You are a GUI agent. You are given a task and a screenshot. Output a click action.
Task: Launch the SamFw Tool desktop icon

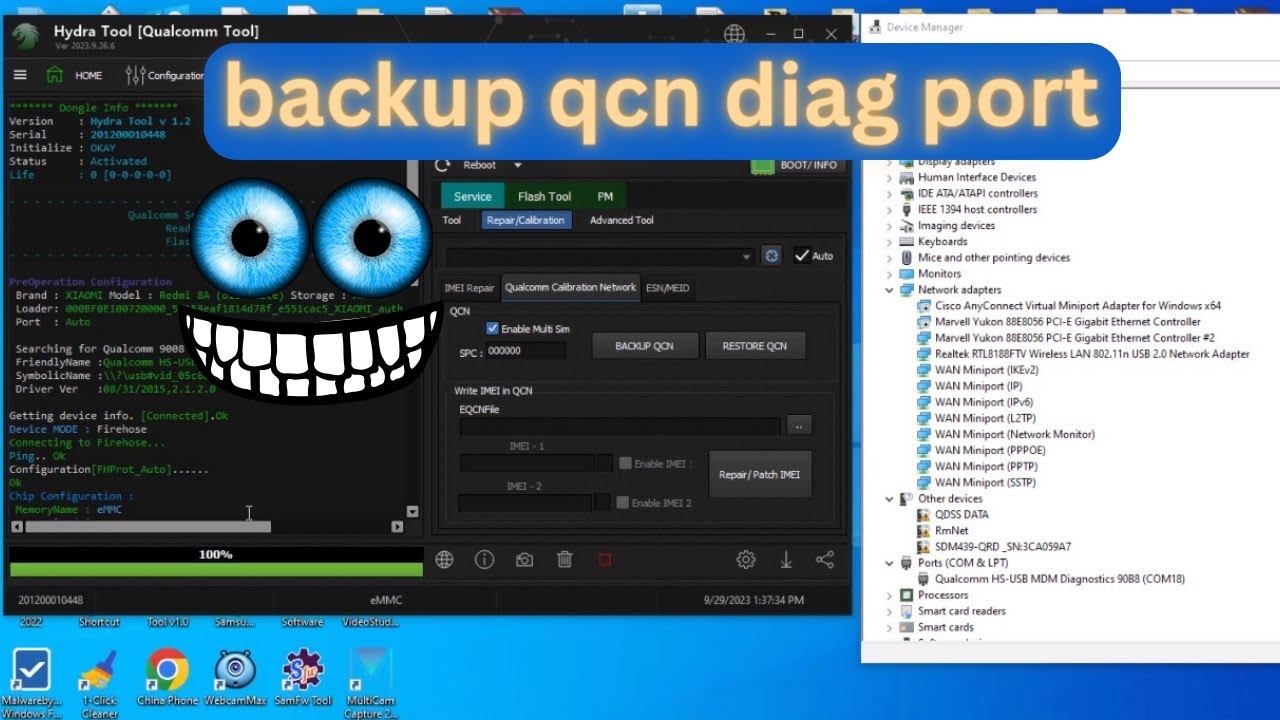pyautogui.click(x=303, y=677)
